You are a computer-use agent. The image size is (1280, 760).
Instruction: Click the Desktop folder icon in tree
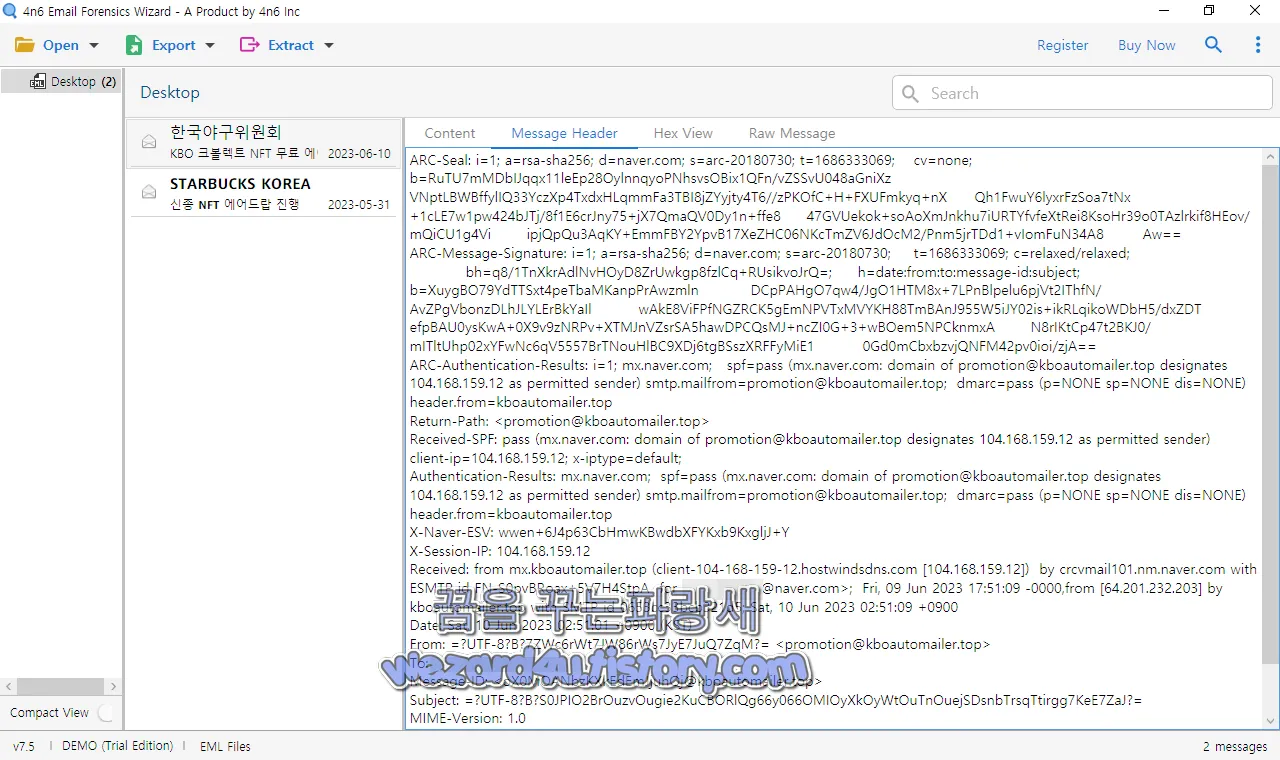coord(38,81)
